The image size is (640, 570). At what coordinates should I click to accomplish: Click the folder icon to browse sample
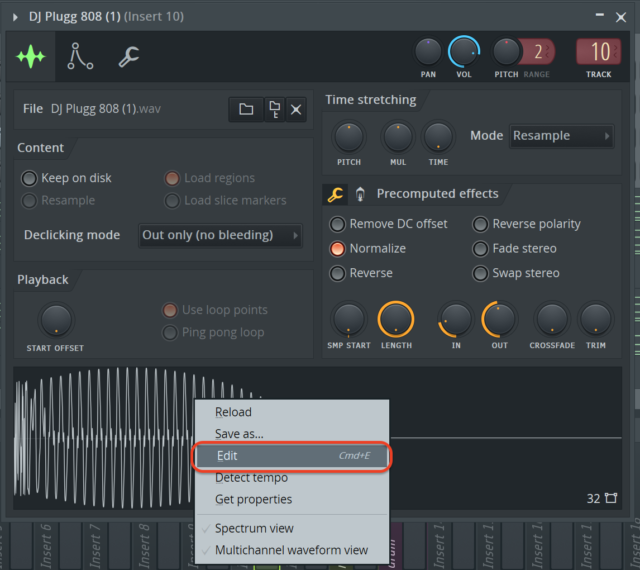[x=246, y=109]
